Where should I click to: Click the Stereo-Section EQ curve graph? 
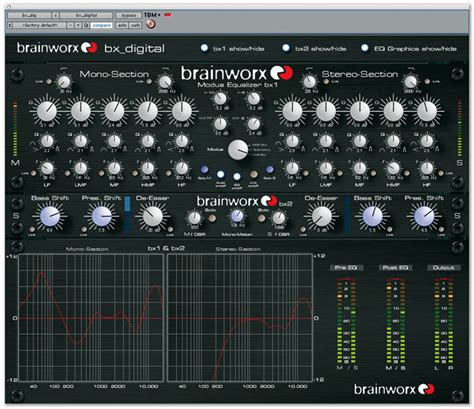coord(240,318)
